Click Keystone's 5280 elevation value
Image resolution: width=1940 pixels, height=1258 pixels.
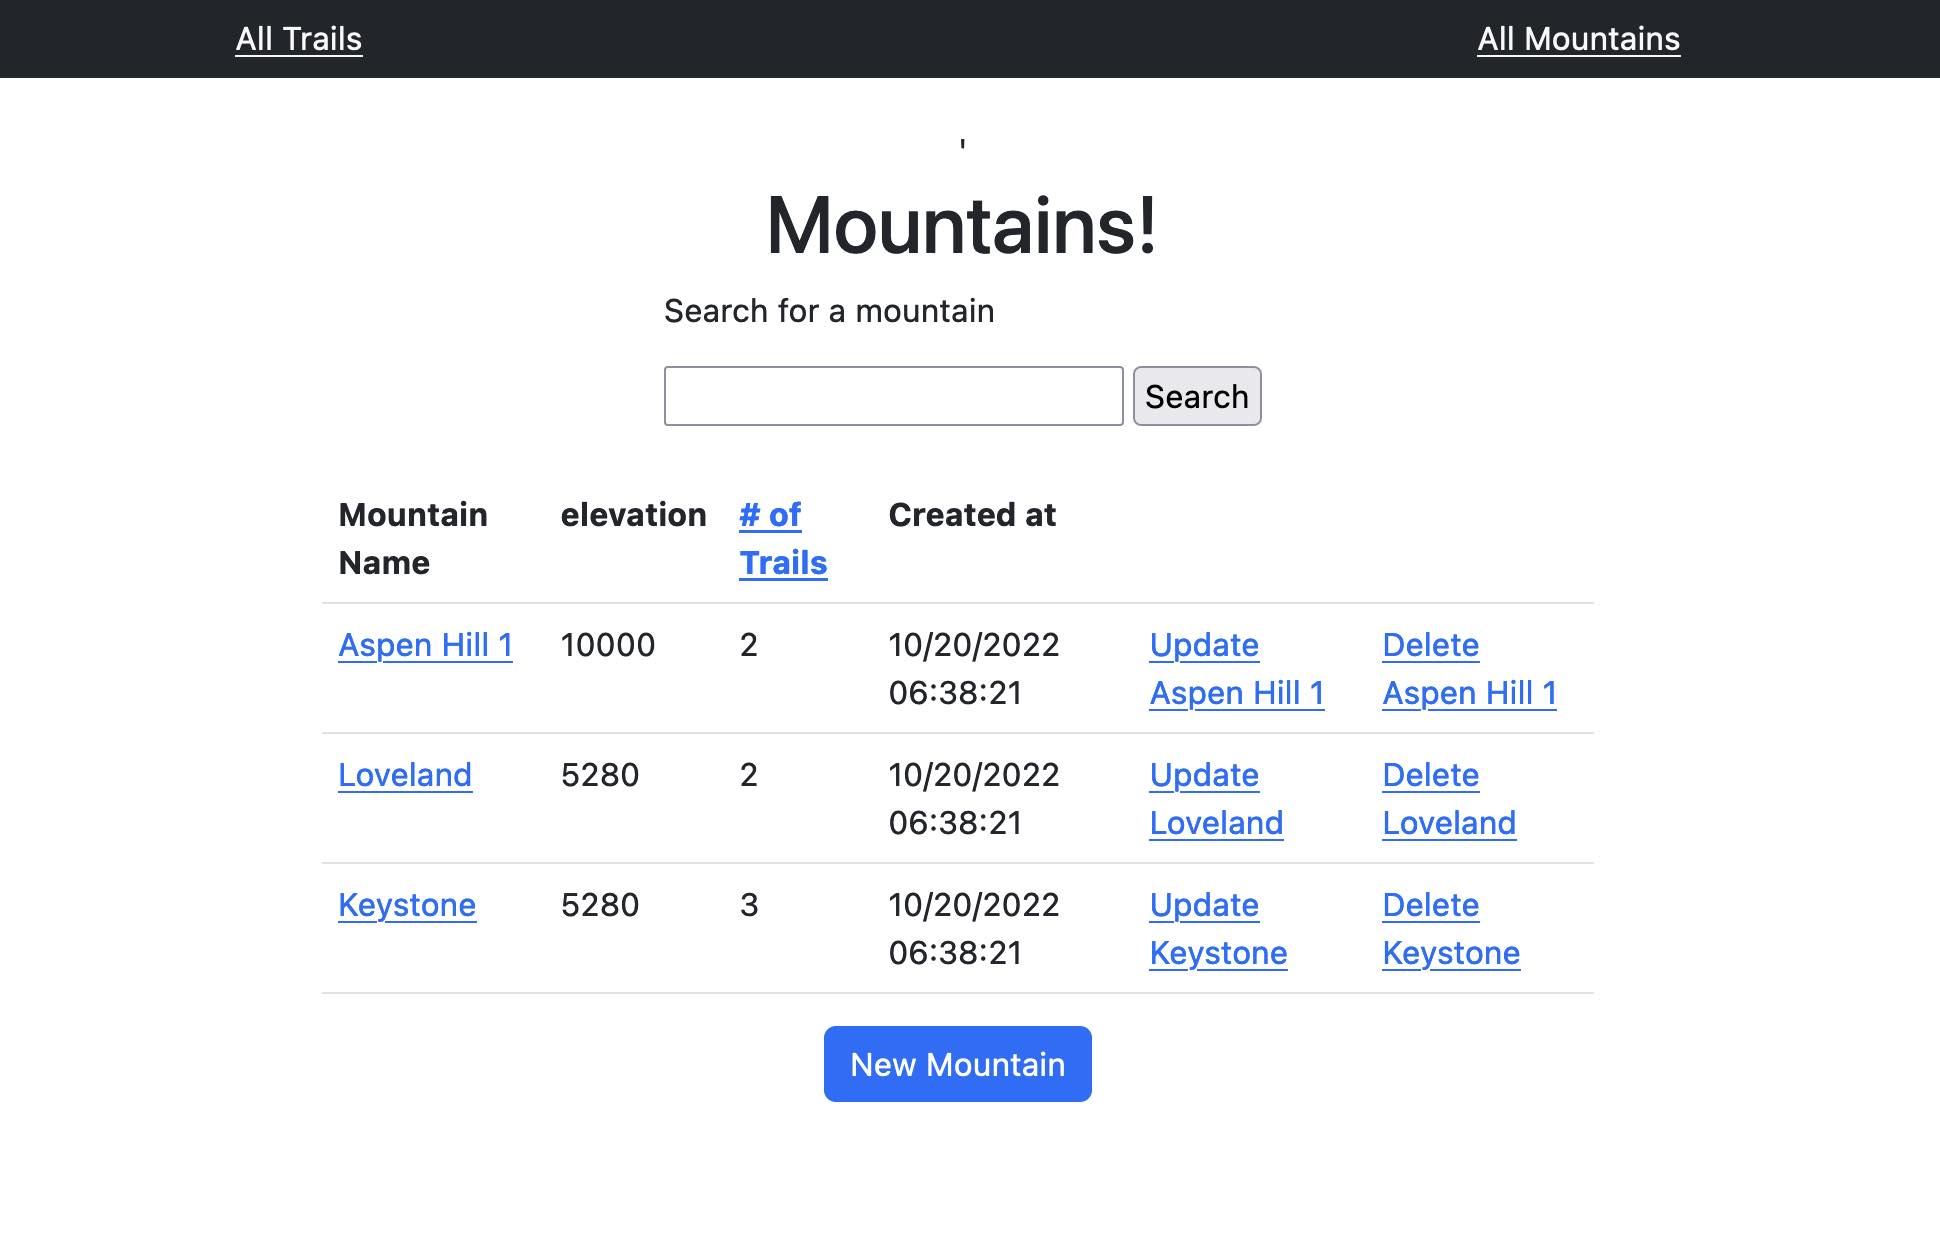click(599, 905)
